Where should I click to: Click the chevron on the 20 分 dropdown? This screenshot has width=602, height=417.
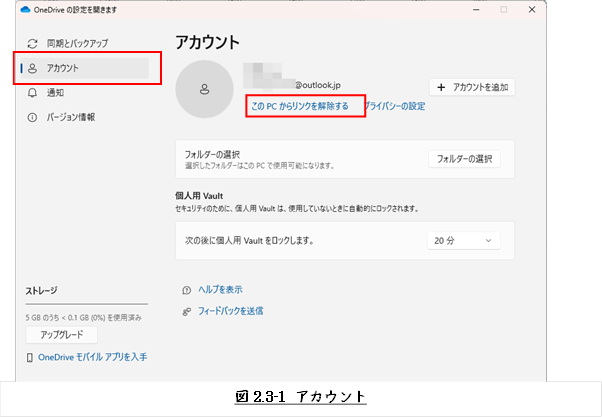tap(488, 241)
